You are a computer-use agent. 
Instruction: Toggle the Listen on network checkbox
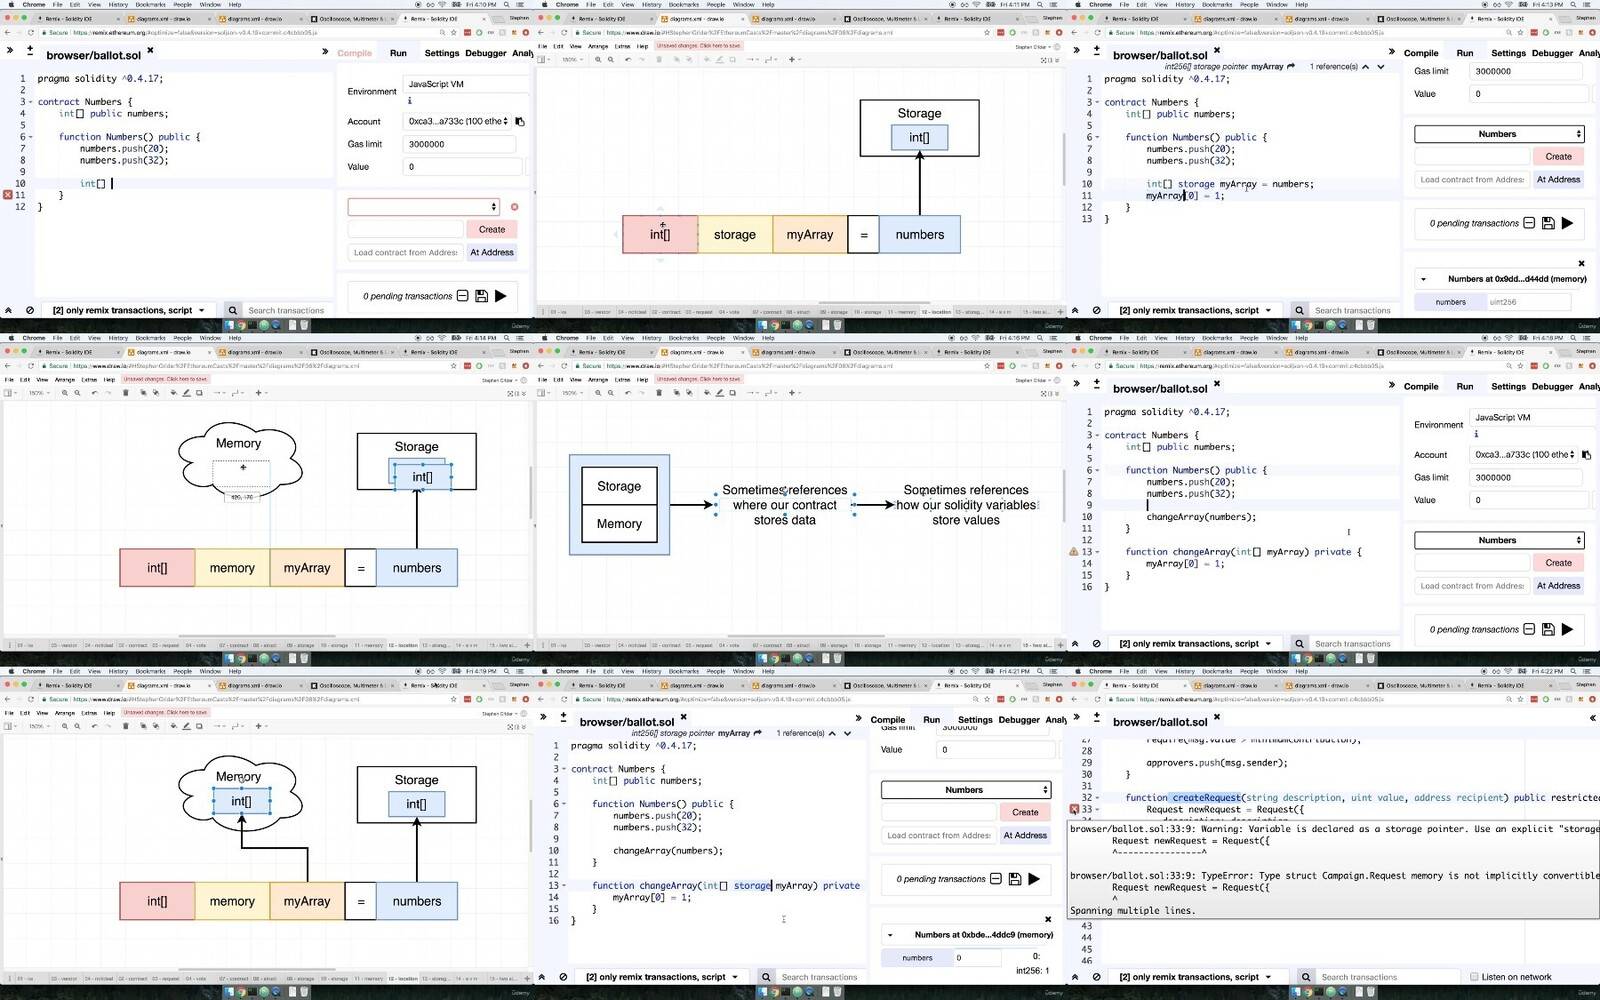click(x=1474, y=977)
